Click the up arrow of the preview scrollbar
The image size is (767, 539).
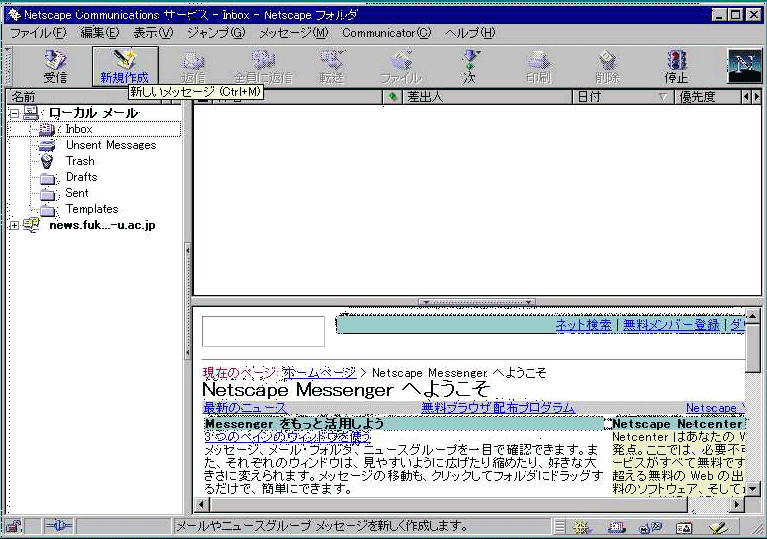click(x=753, y=316)
